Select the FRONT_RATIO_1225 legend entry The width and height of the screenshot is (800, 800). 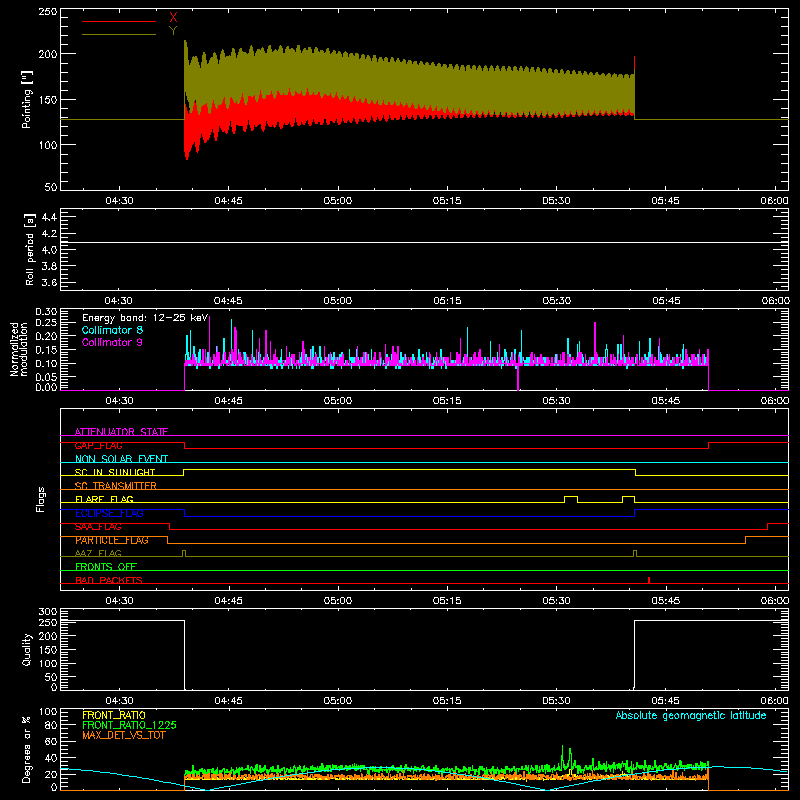pos(130,725)
